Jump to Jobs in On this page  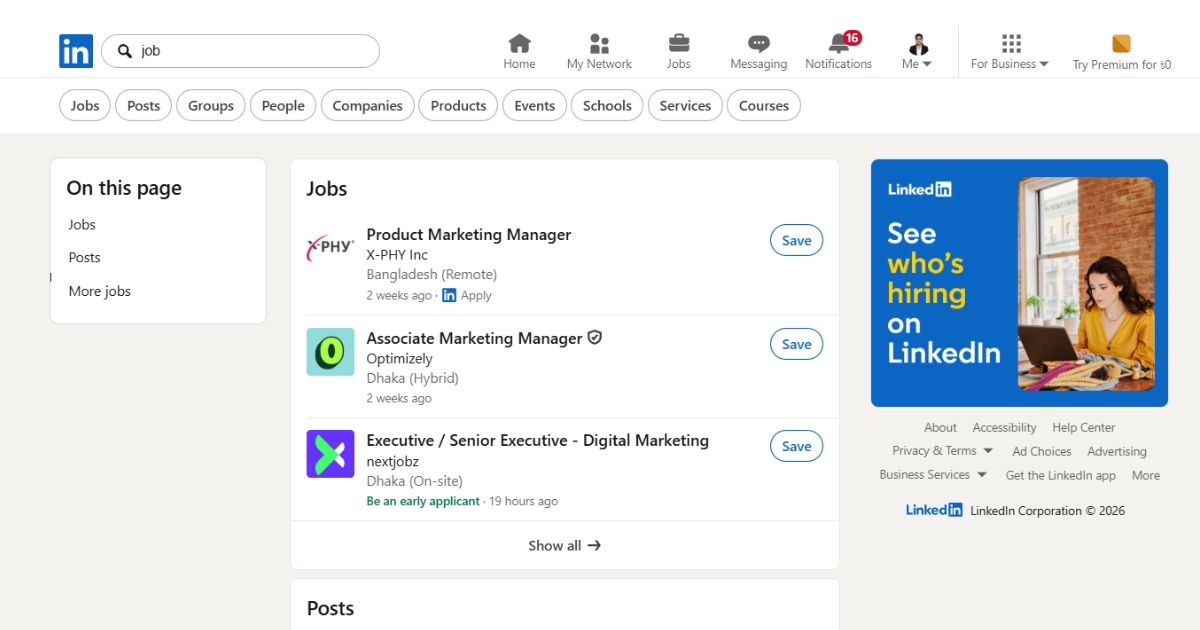tap(82, 225)
